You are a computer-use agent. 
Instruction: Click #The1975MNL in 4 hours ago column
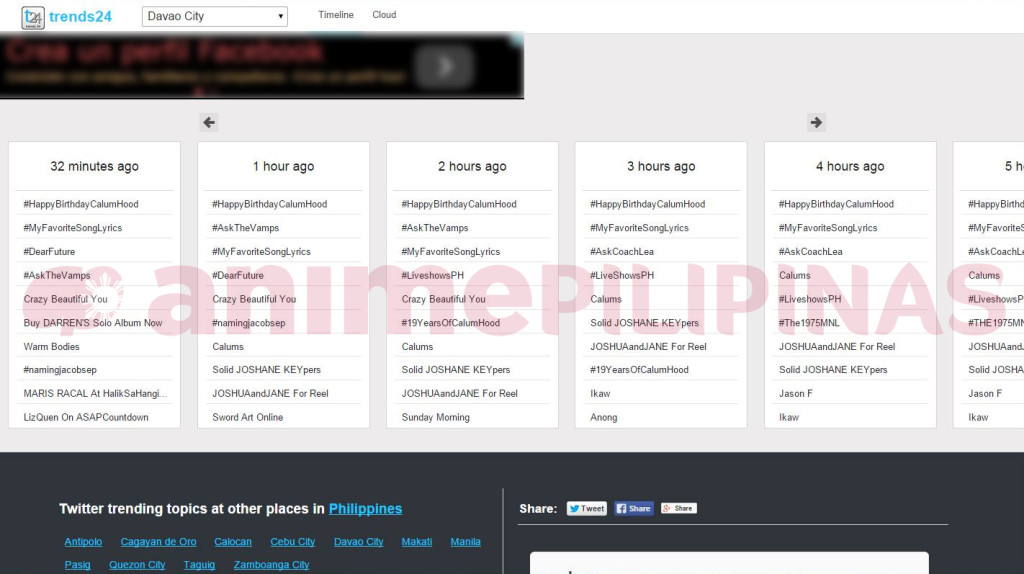[x=809, y=323]
